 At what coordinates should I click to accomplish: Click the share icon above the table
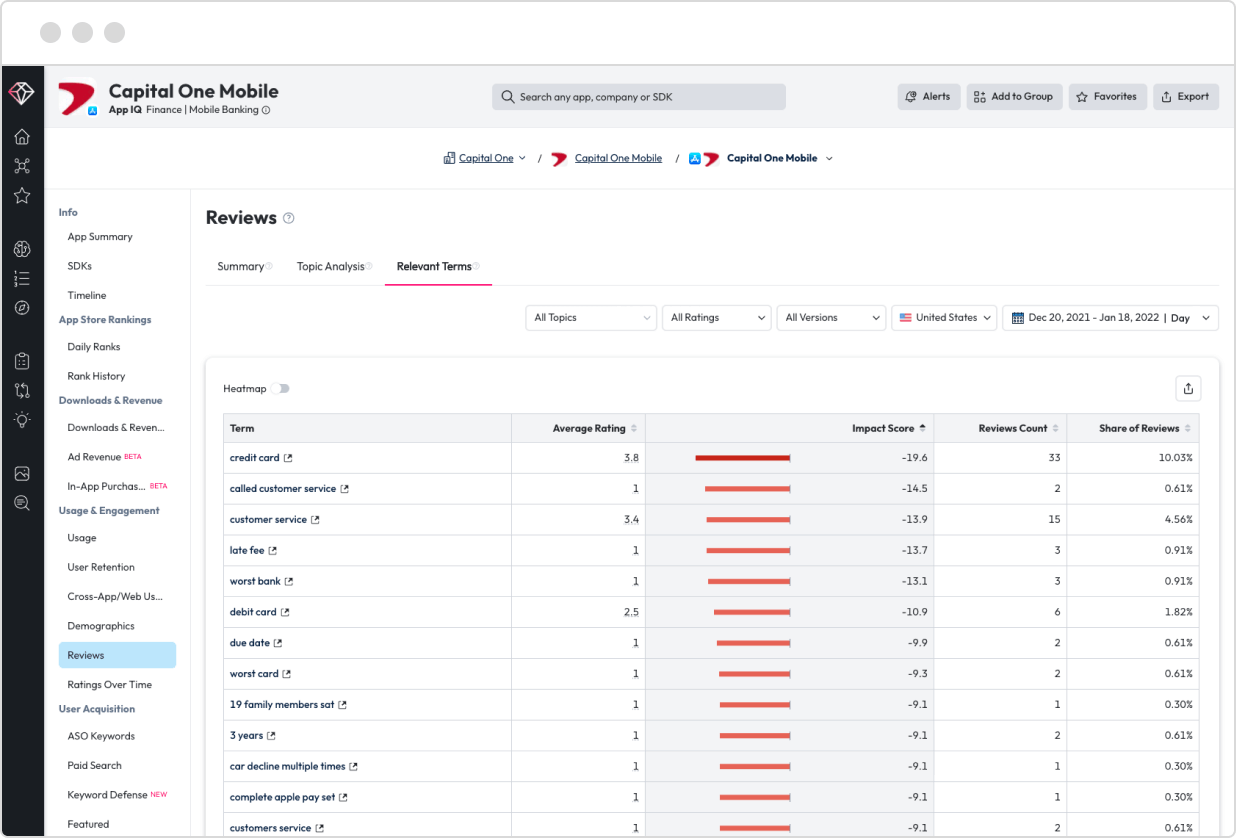pyautogui.click(x=1188, y=389)
